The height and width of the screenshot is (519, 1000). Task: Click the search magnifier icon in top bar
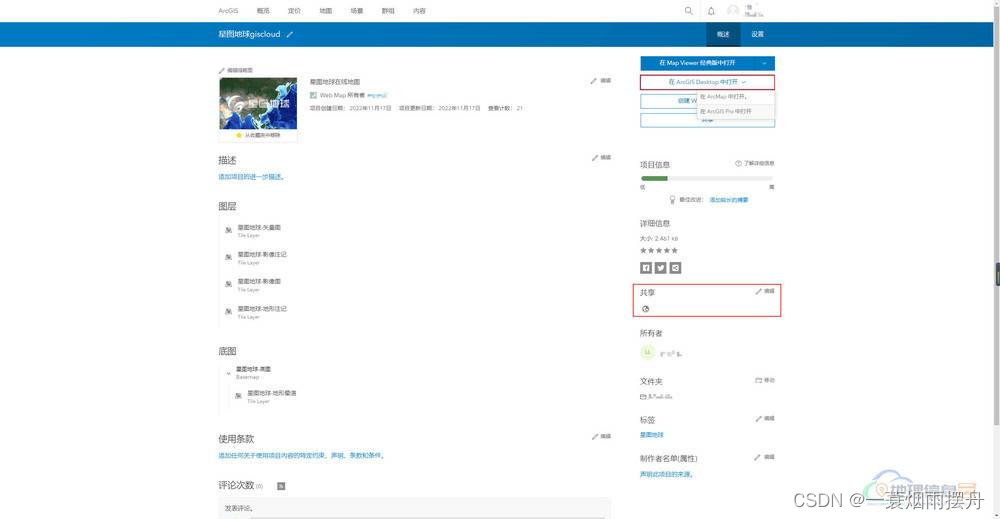[x=688, y=11]
